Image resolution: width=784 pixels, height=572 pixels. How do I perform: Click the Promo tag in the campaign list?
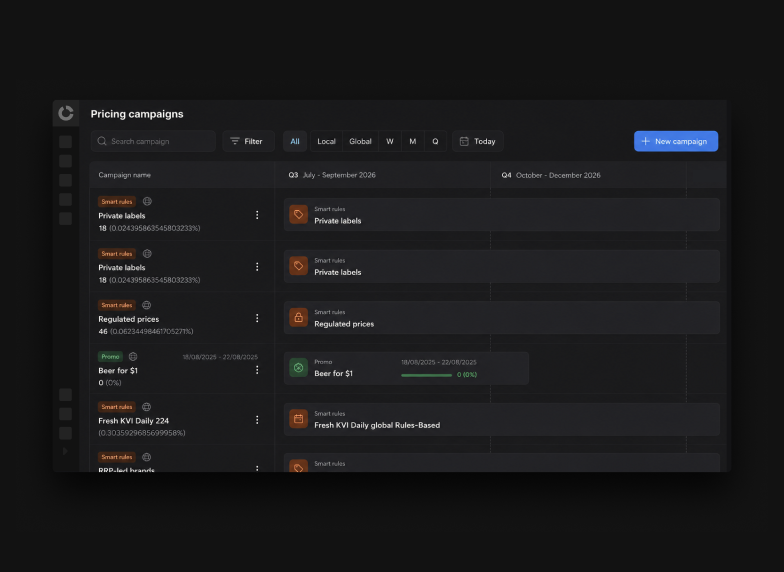(110, 356)
